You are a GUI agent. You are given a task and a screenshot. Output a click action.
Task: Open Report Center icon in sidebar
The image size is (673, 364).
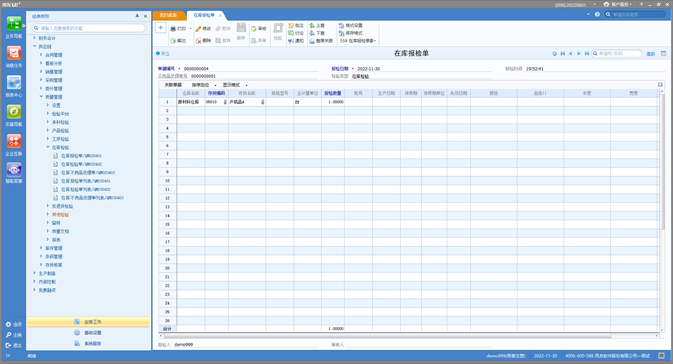[x=14, y=83]
